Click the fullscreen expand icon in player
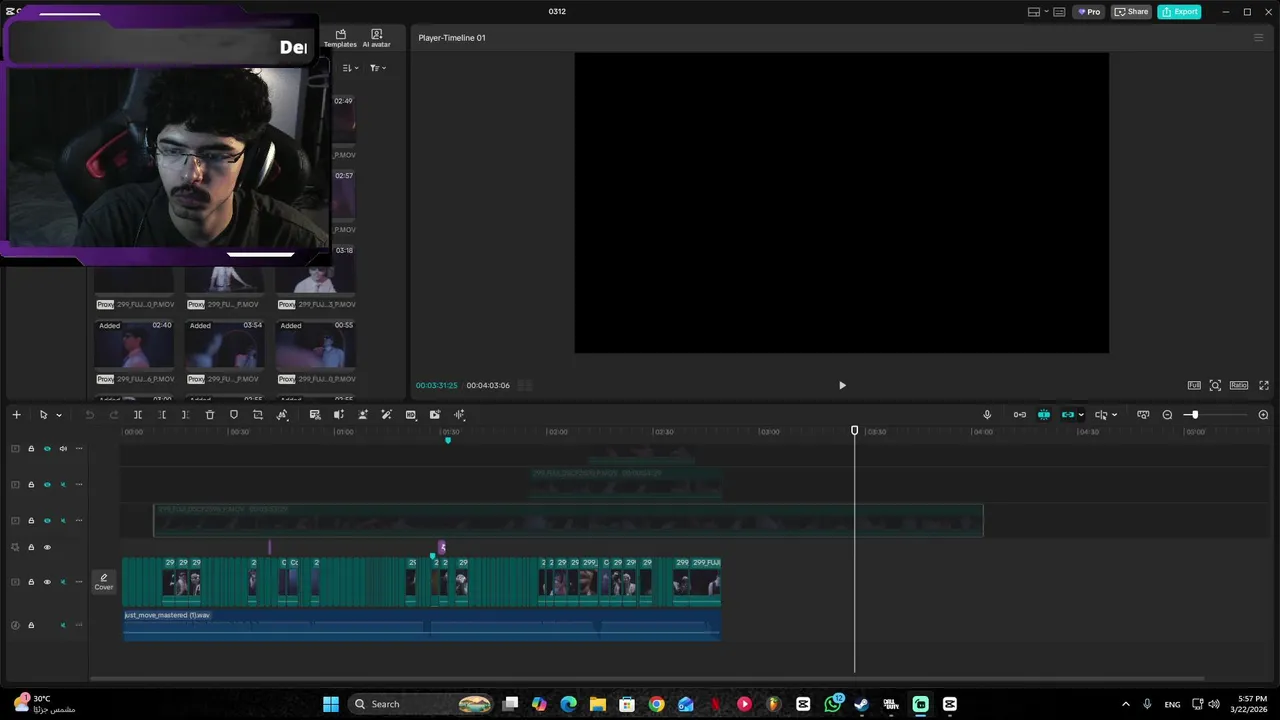Image resolution: width=1280 pixels, height=720 pixels. click(x=1264, y=385)
